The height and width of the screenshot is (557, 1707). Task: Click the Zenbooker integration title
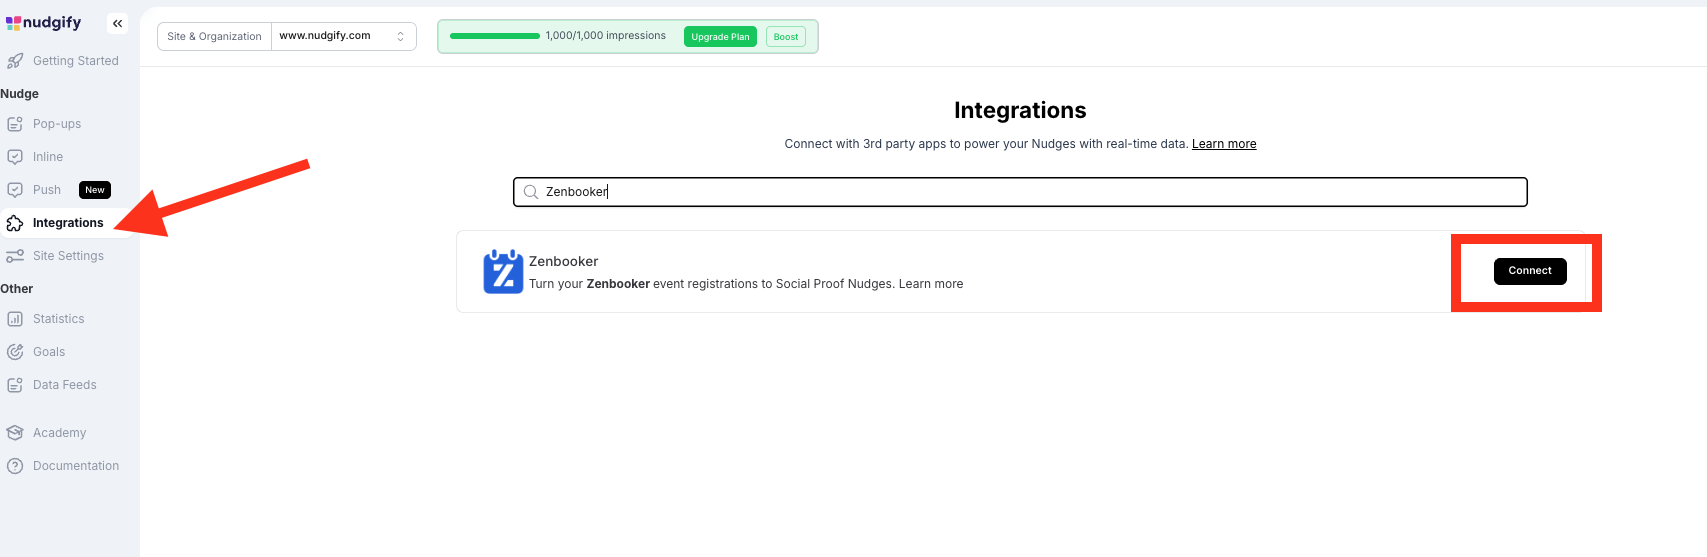[x=564, y=262]
